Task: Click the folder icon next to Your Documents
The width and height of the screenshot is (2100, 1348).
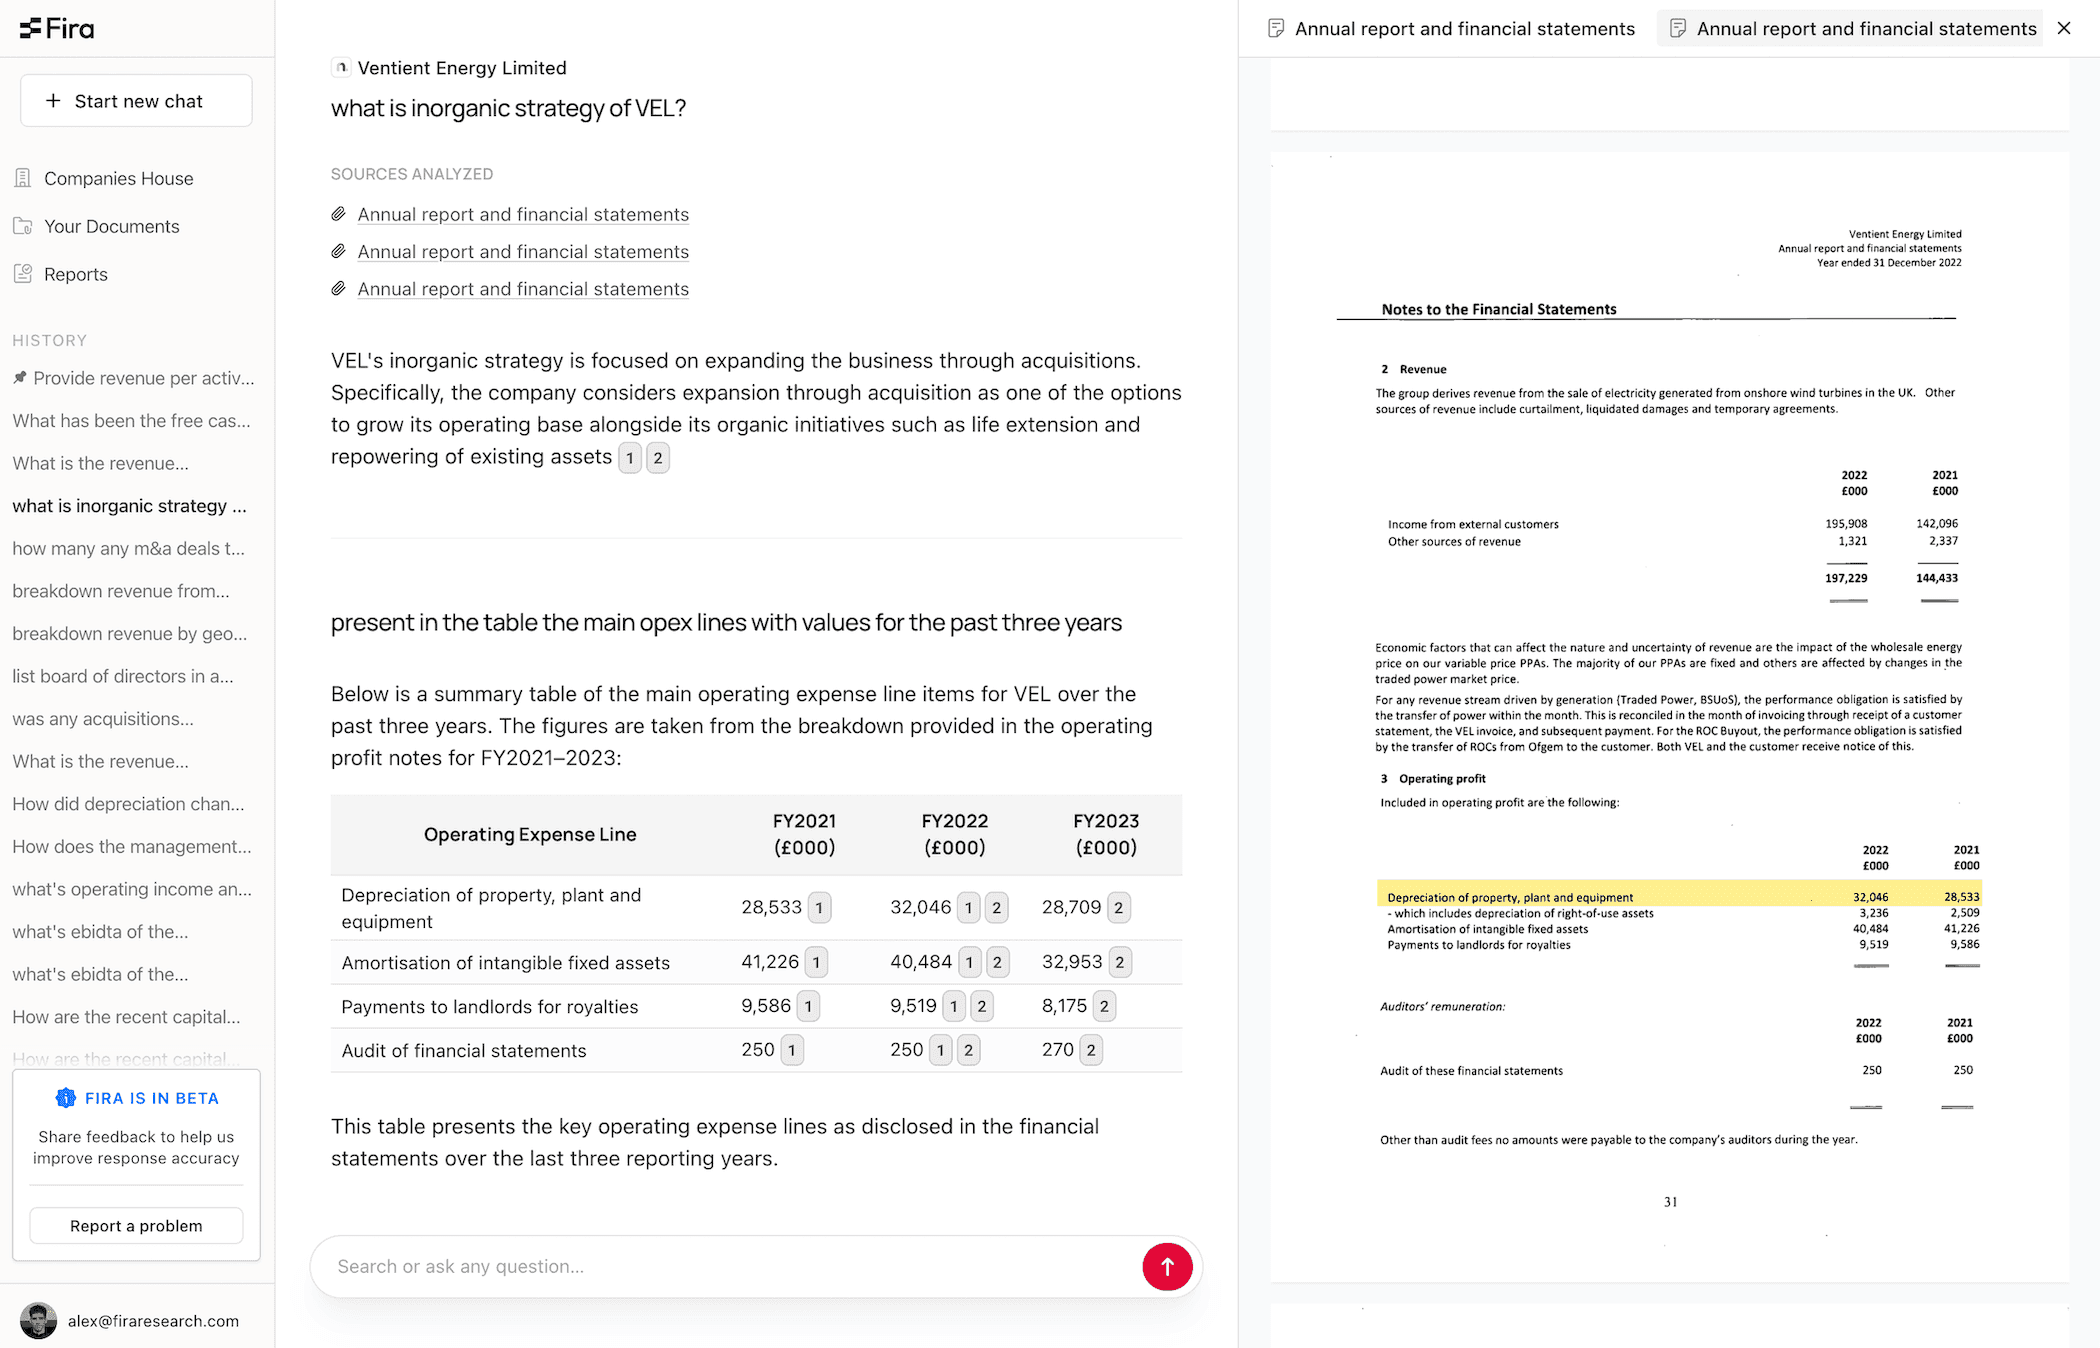Action: (24, 225)
